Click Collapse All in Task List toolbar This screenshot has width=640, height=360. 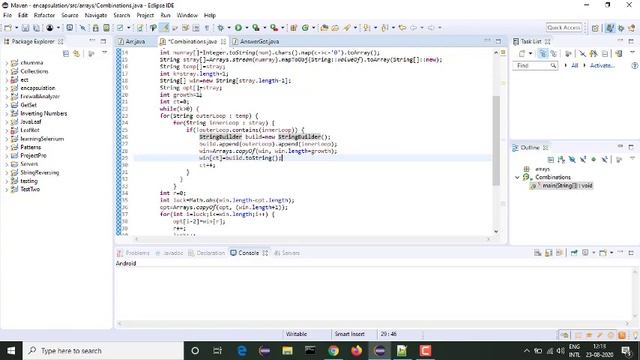605,53
